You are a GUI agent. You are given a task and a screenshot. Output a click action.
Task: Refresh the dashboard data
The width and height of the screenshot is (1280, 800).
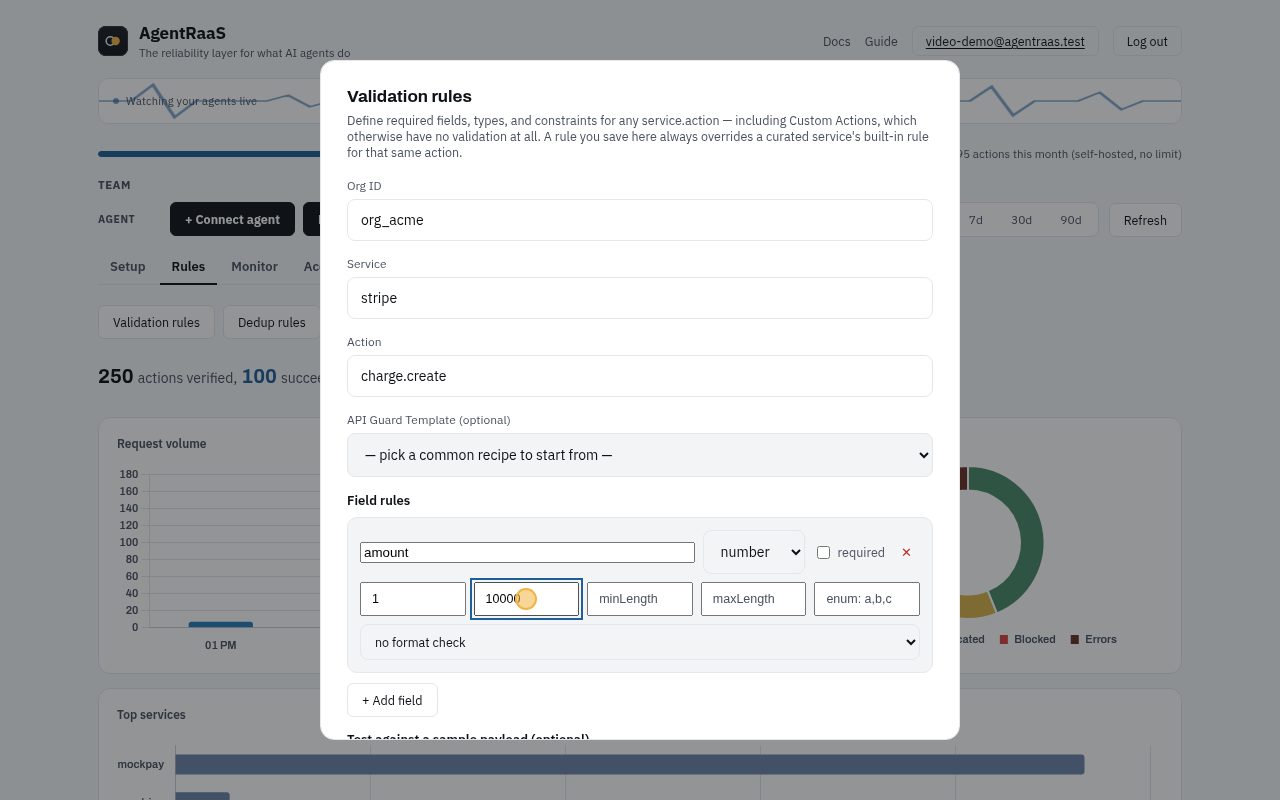coord(1145,220)
